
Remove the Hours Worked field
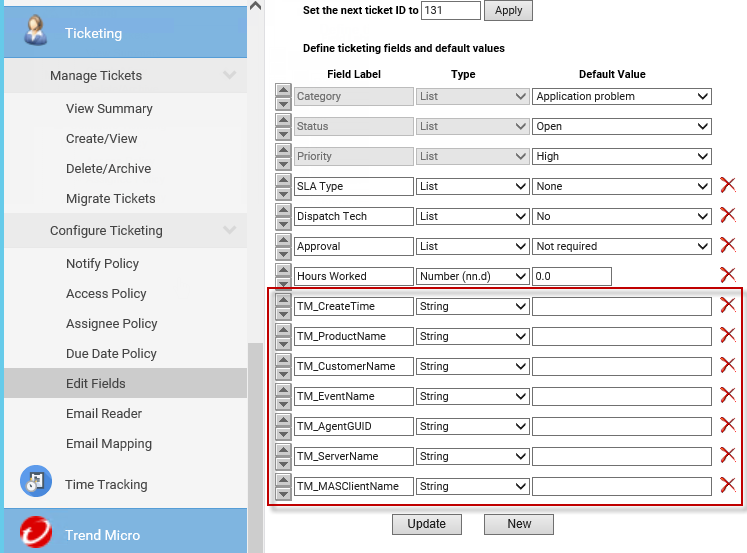pos(727,276)
